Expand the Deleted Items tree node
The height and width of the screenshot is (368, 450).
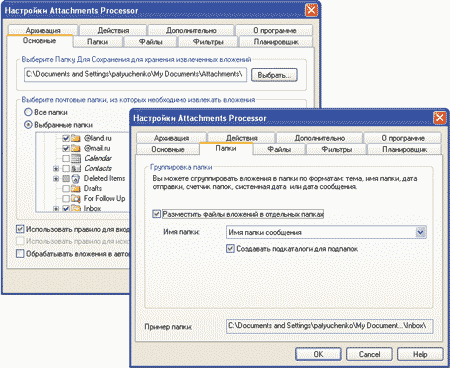[x=56, y=179]
